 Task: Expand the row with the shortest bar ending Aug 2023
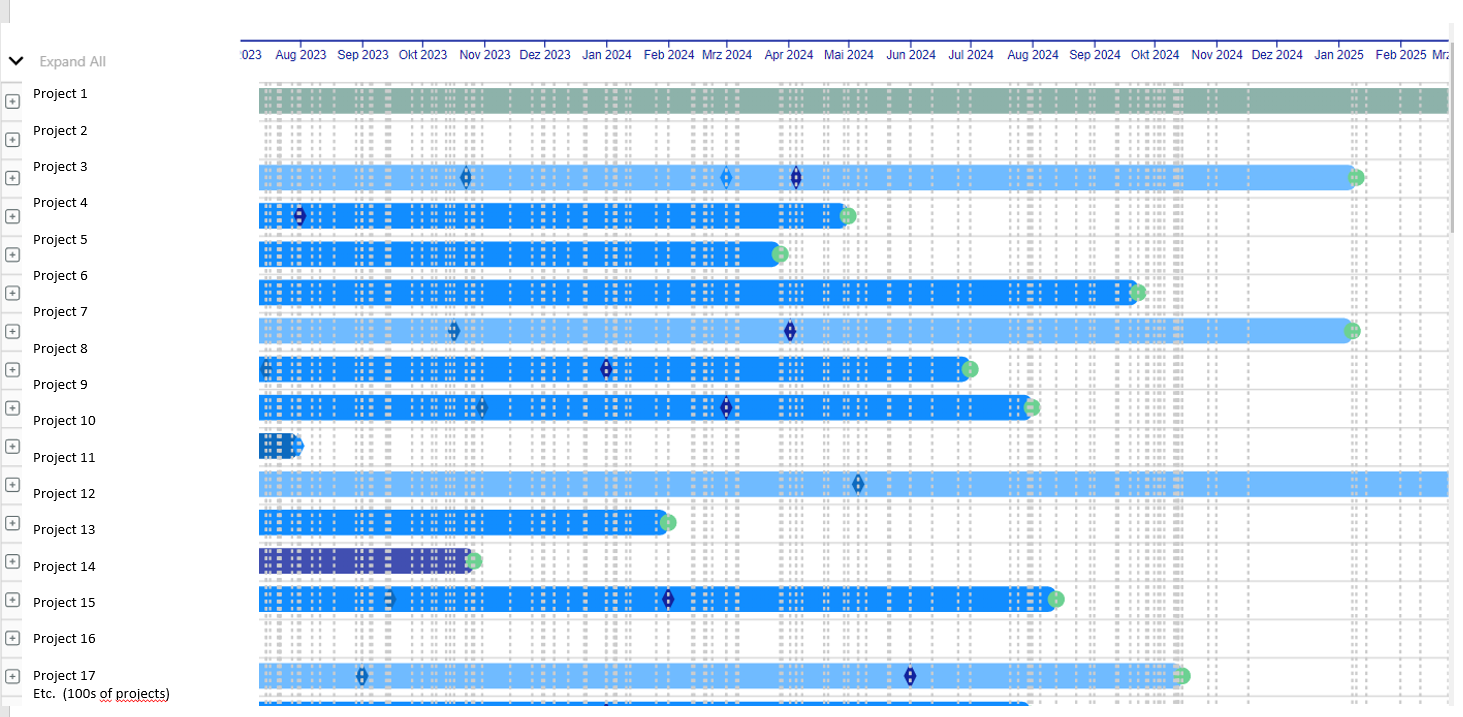pos(12,446)
